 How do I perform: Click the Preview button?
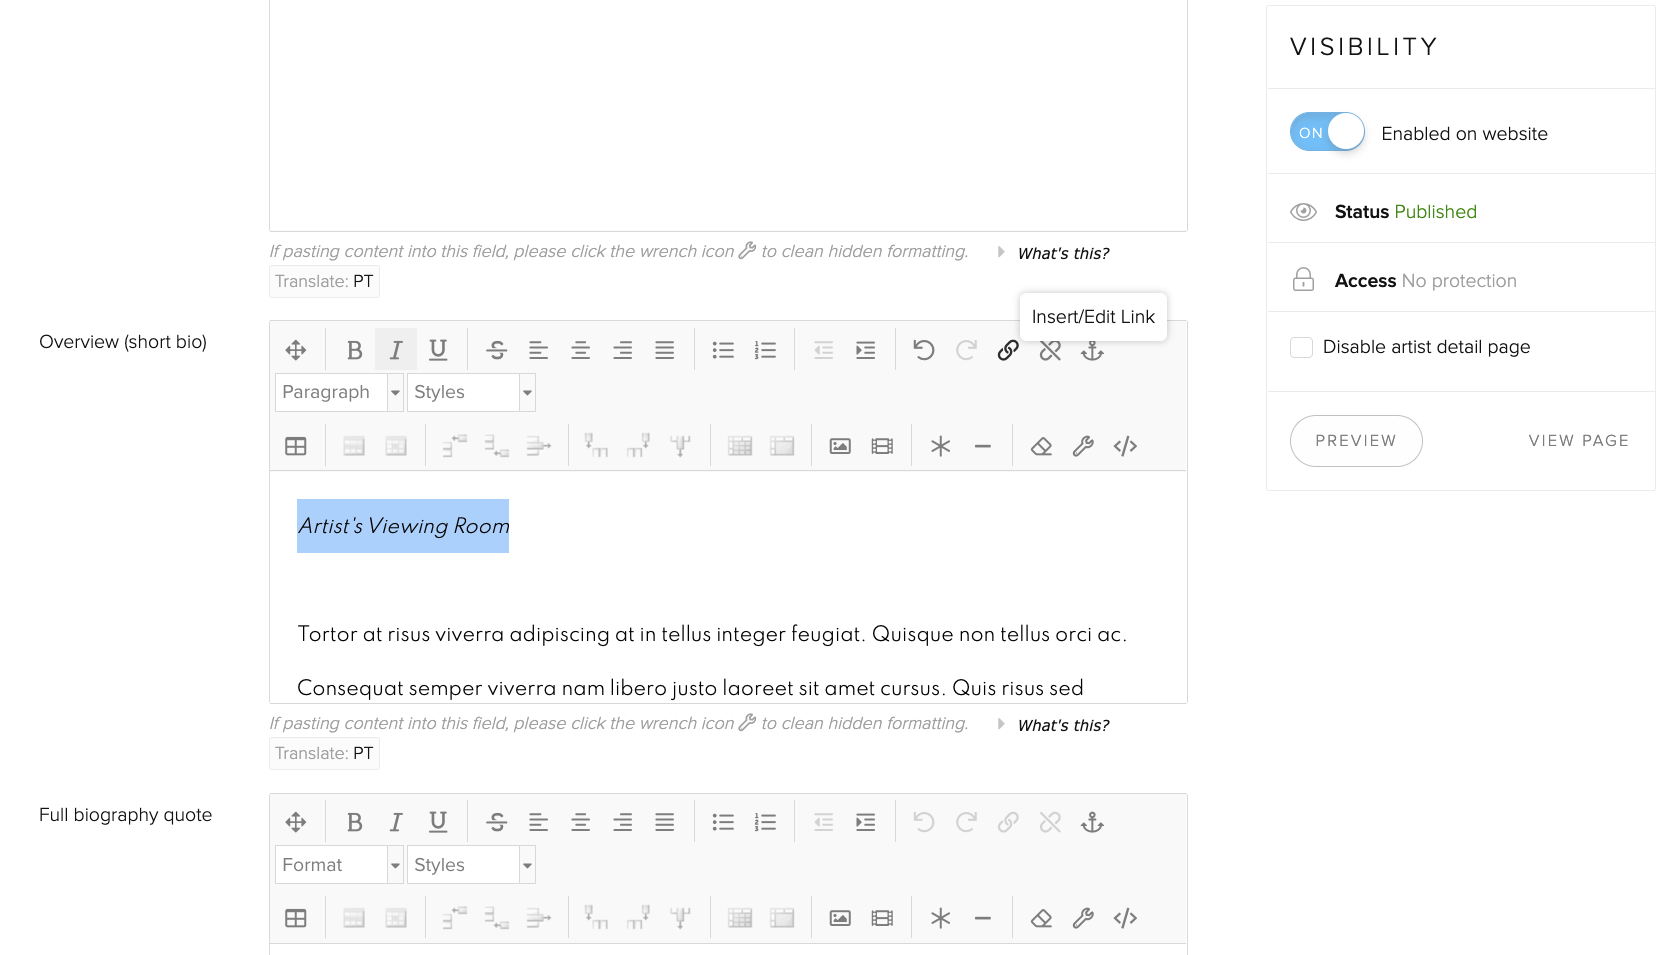coord(1356,441)
